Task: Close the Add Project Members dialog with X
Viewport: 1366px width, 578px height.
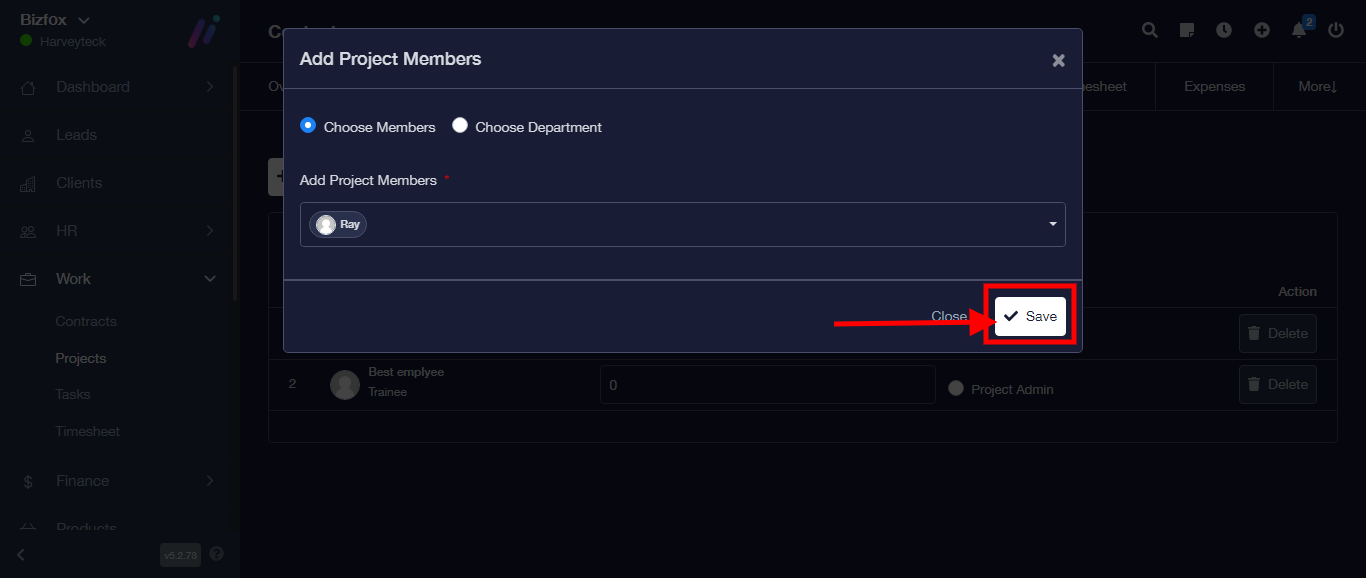Action: tap(1058, 60)
